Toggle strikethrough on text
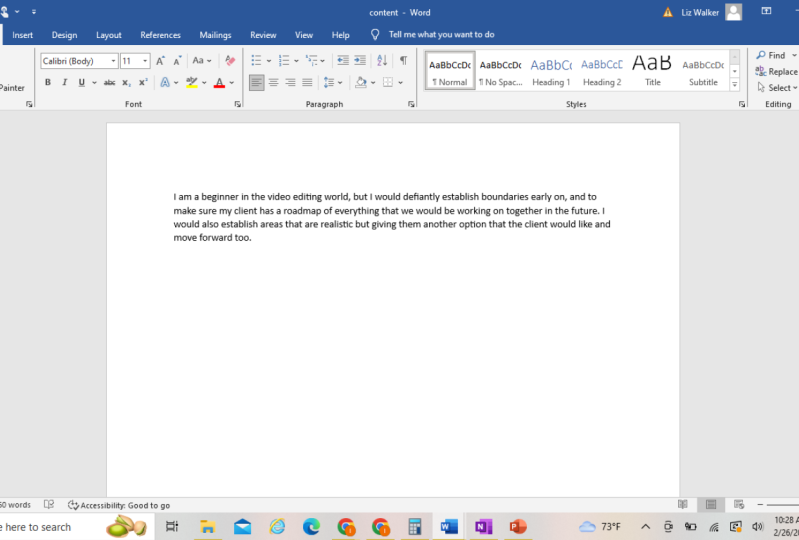The width and height of the screenshot is (799, 540). click(x=109, y=82)
